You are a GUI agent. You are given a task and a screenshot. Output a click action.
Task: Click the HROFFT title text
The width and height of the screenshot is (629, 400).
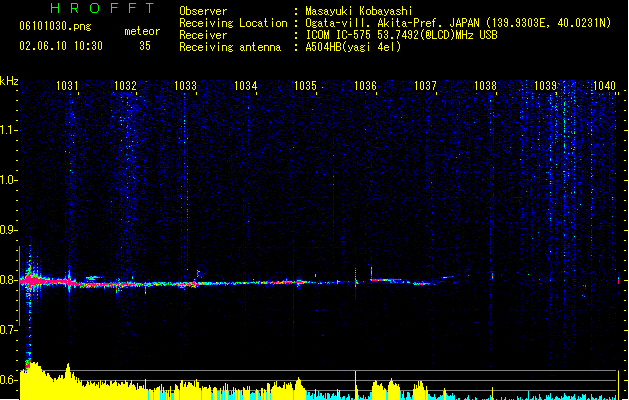[x=103, y=8]
